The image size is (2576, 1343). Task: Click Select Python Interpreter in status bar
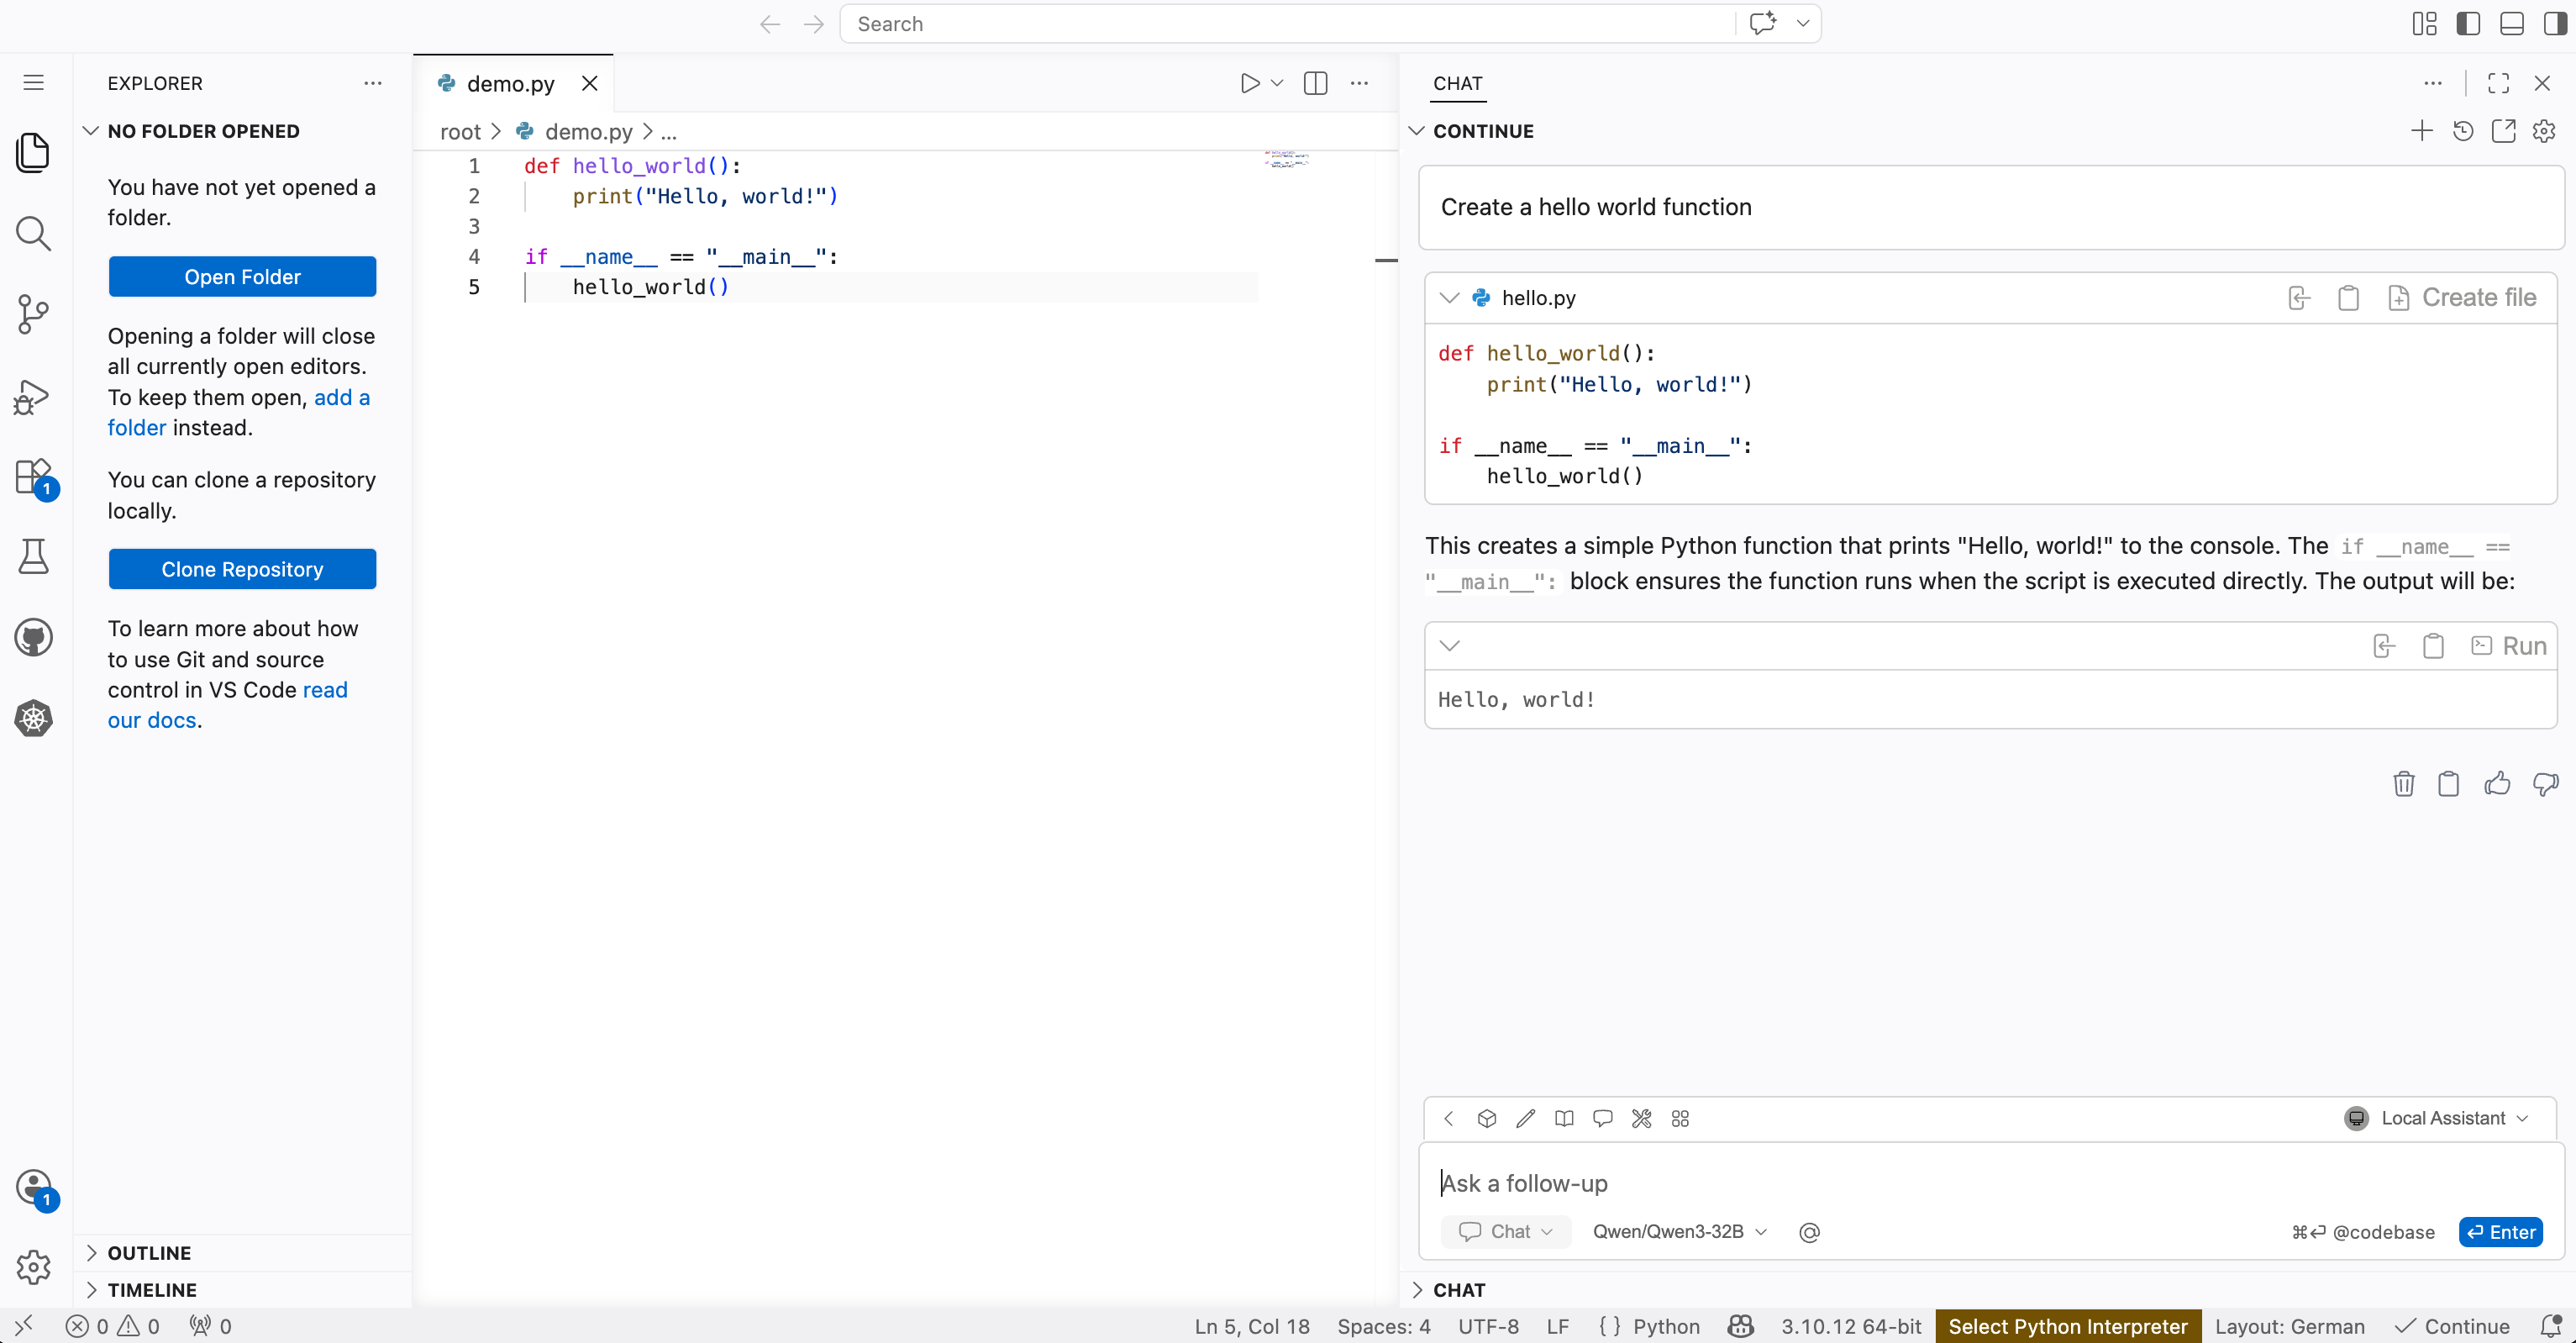(x=2068, y=1326)
